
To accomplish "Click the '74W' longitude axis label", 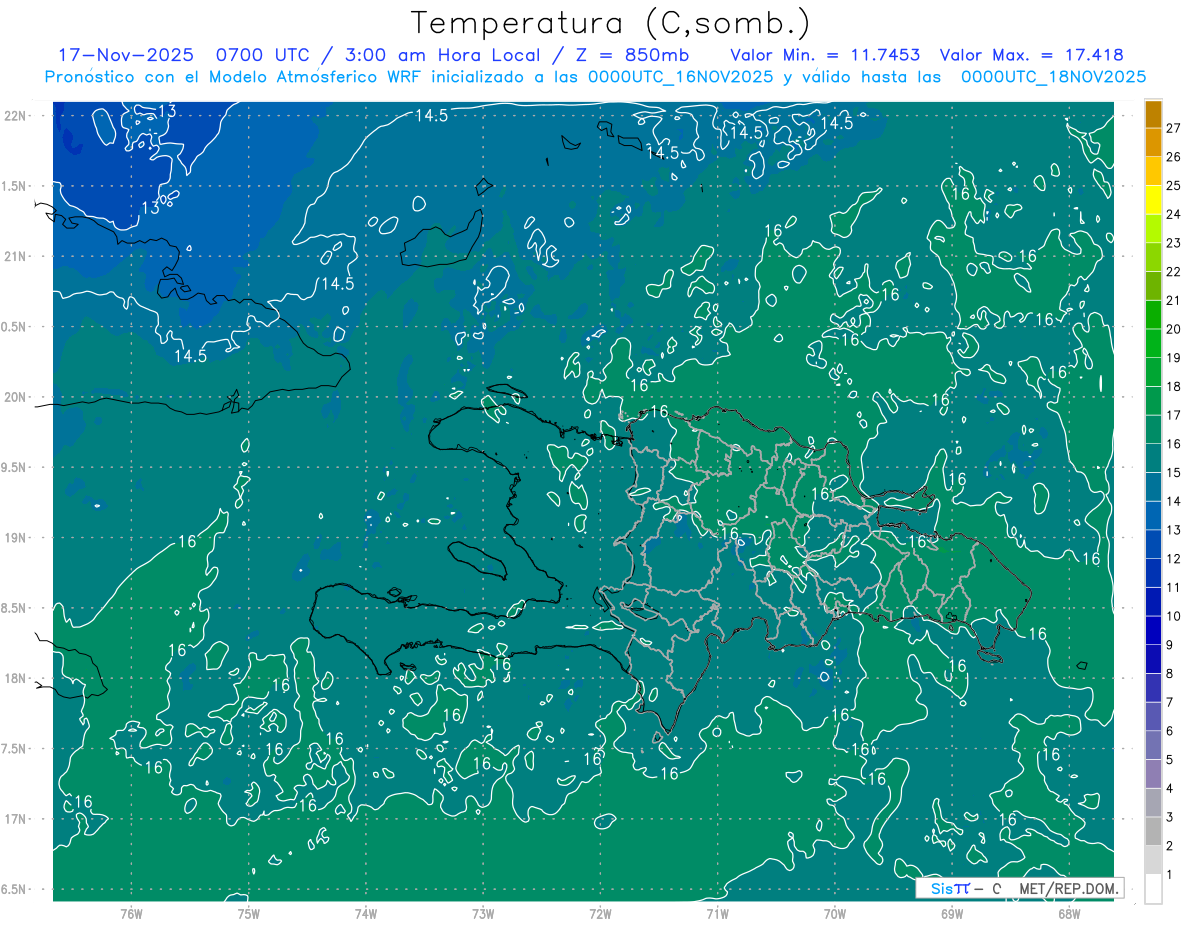I will 366,913.
